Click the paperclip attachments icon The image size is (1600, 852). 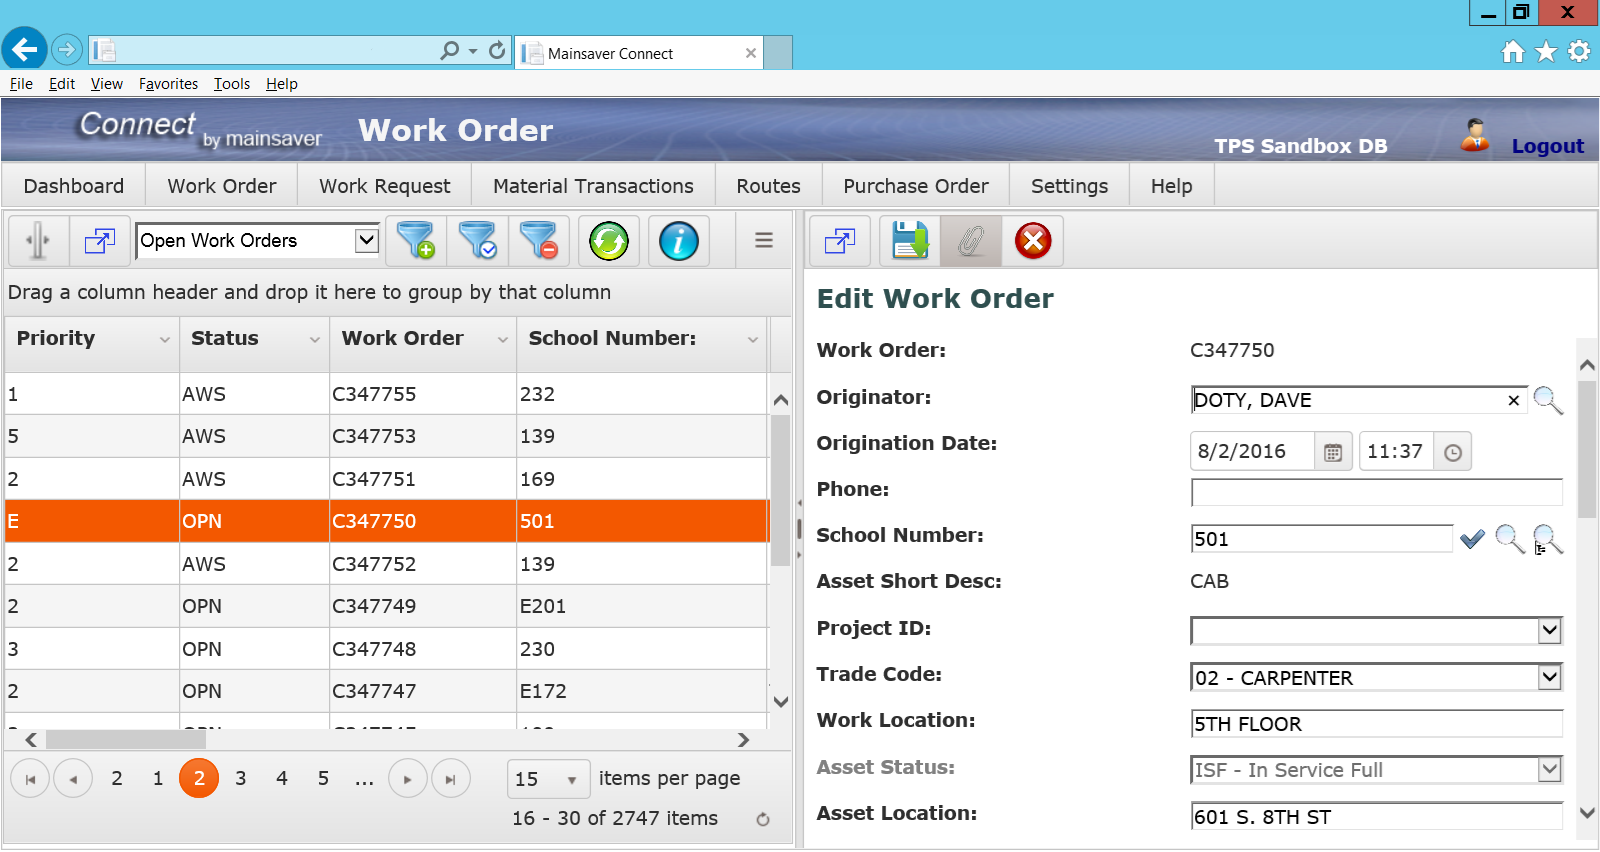pyautogui.click(x=971, y=241)
